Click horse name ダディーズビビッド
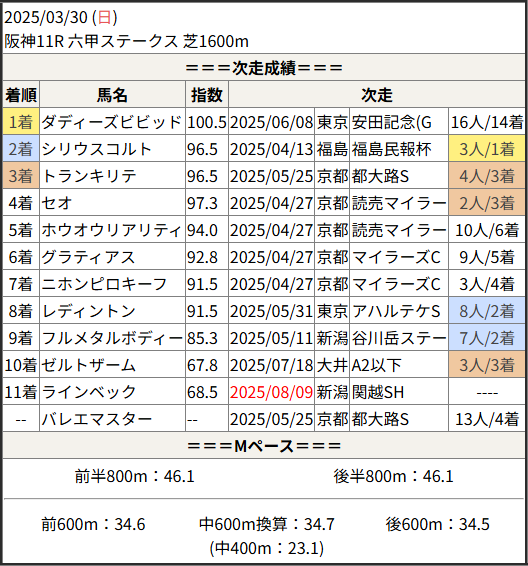Screen dimensions: 528x566 coord(112,122)
